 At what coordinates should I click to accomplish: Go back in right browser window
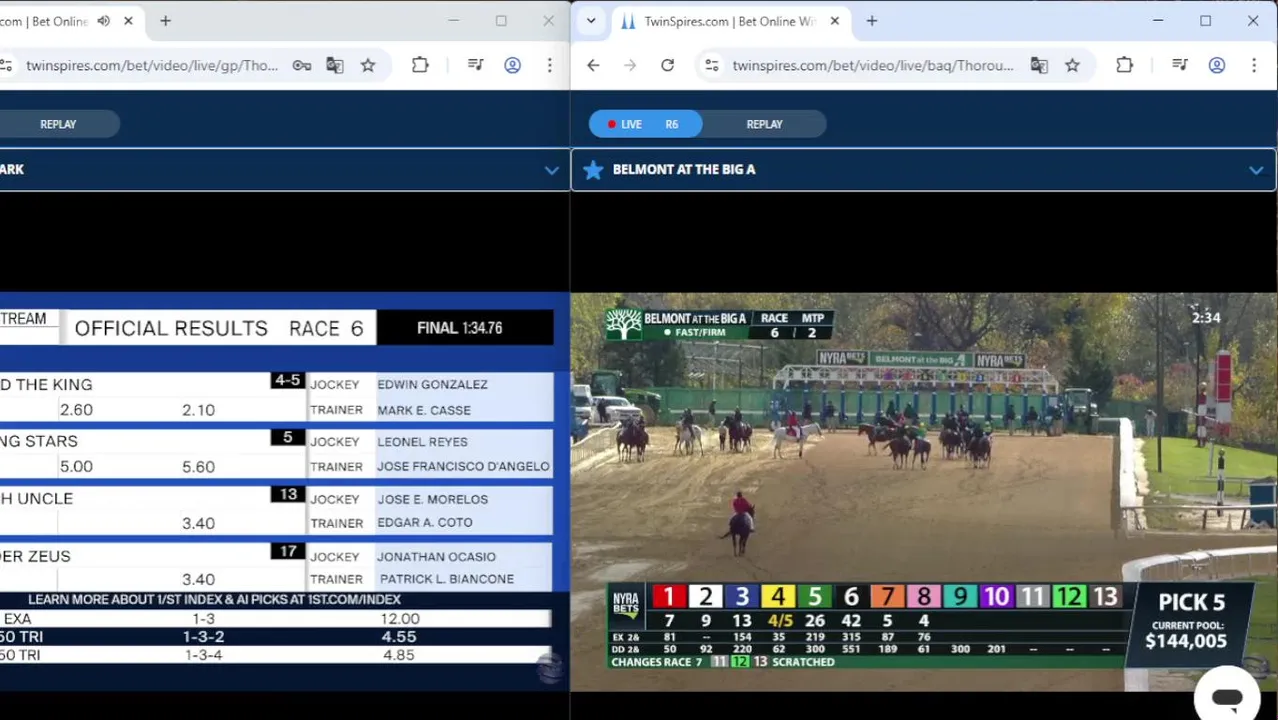(593, 66)
